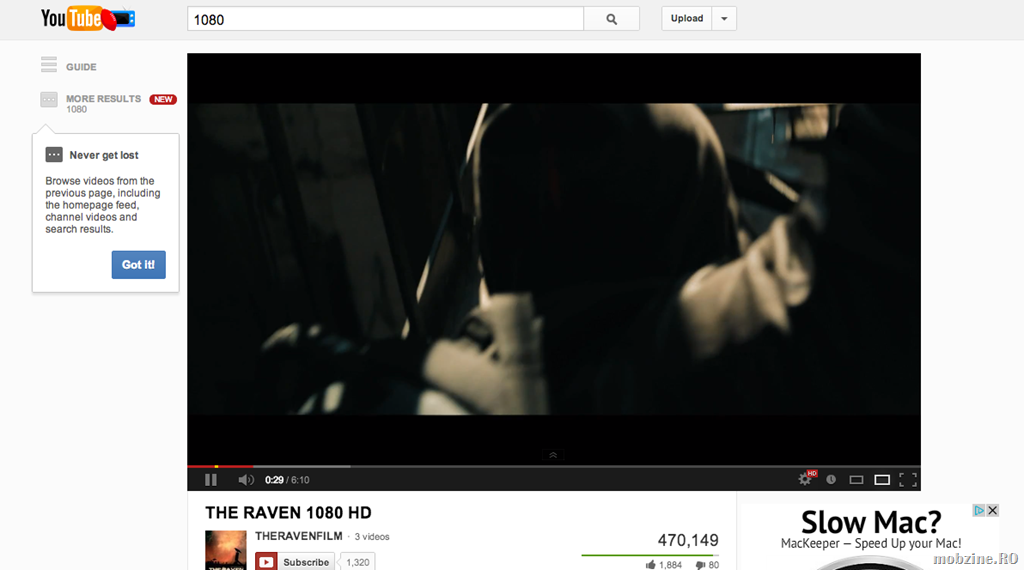Click the Upload button
This screenshot has width=1024, height=570.
tap(686, 18)
